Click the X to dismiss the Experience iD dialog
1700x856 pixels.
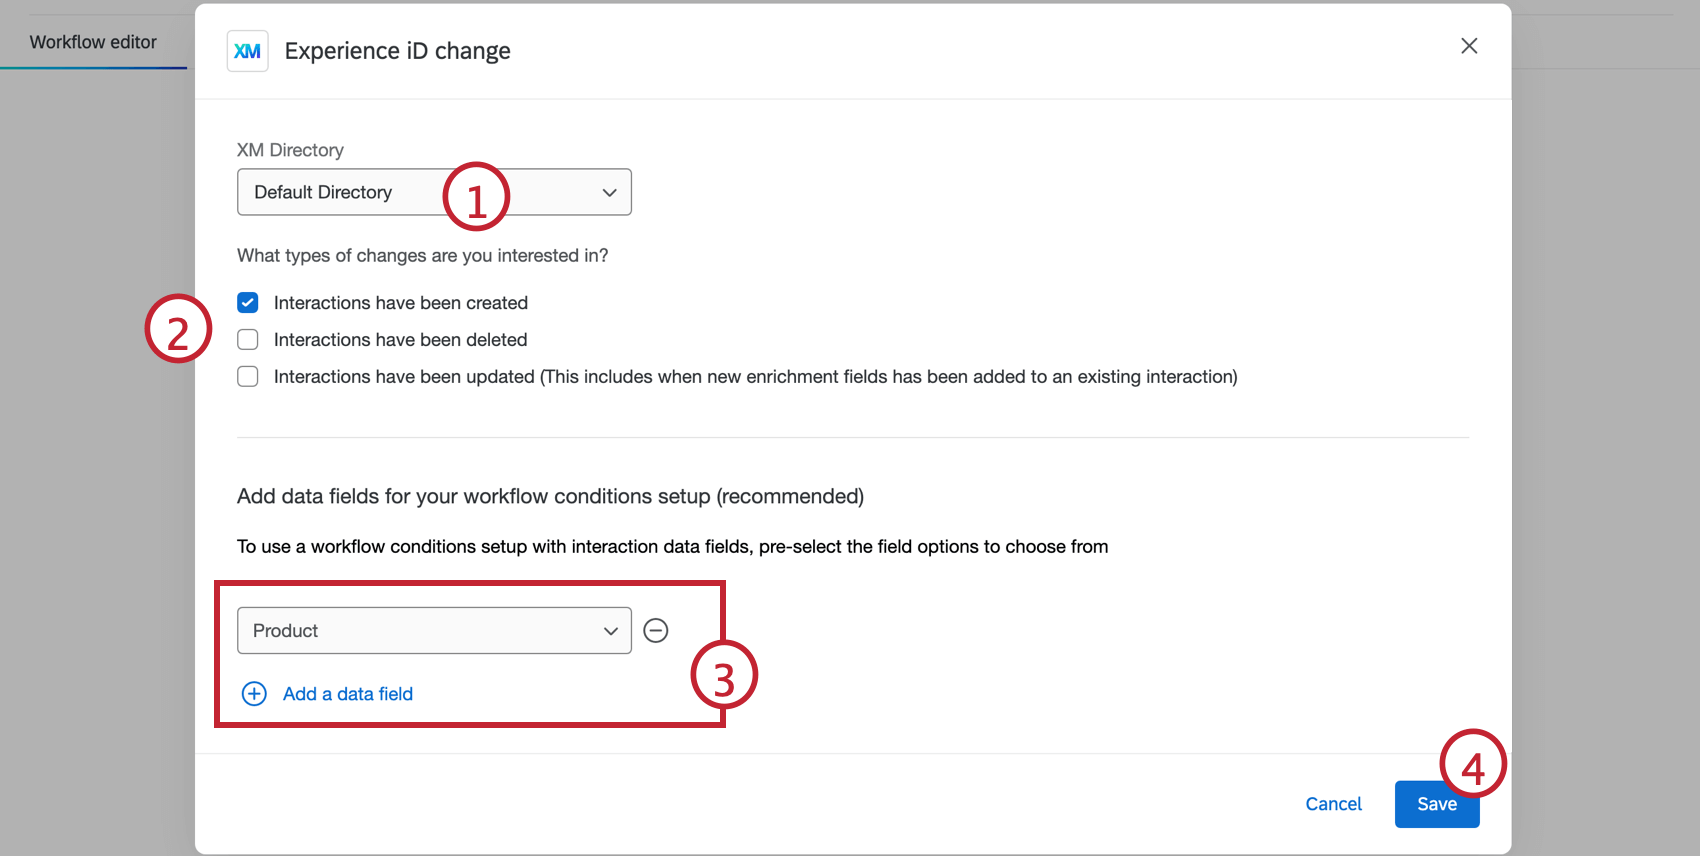1469,45
